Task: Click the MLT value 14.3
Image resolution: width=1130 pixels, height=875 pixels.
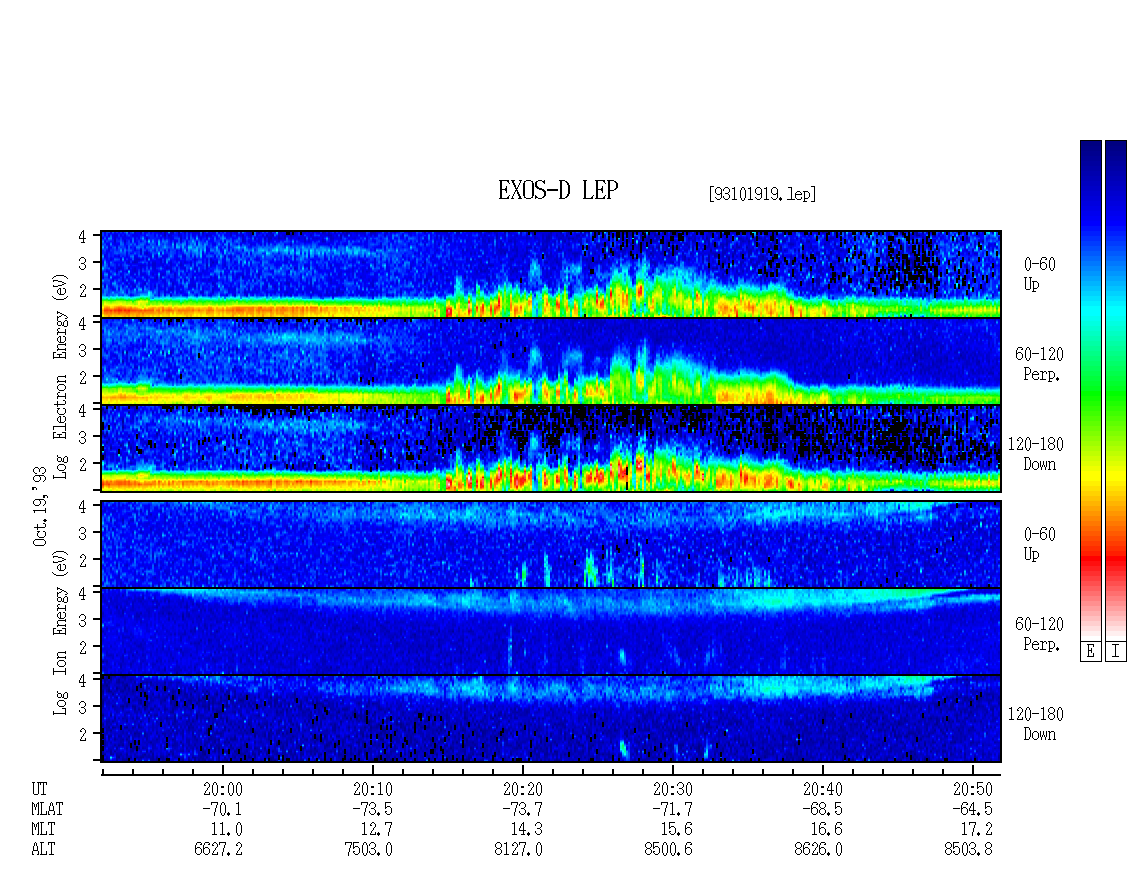Action: [526, 830]
